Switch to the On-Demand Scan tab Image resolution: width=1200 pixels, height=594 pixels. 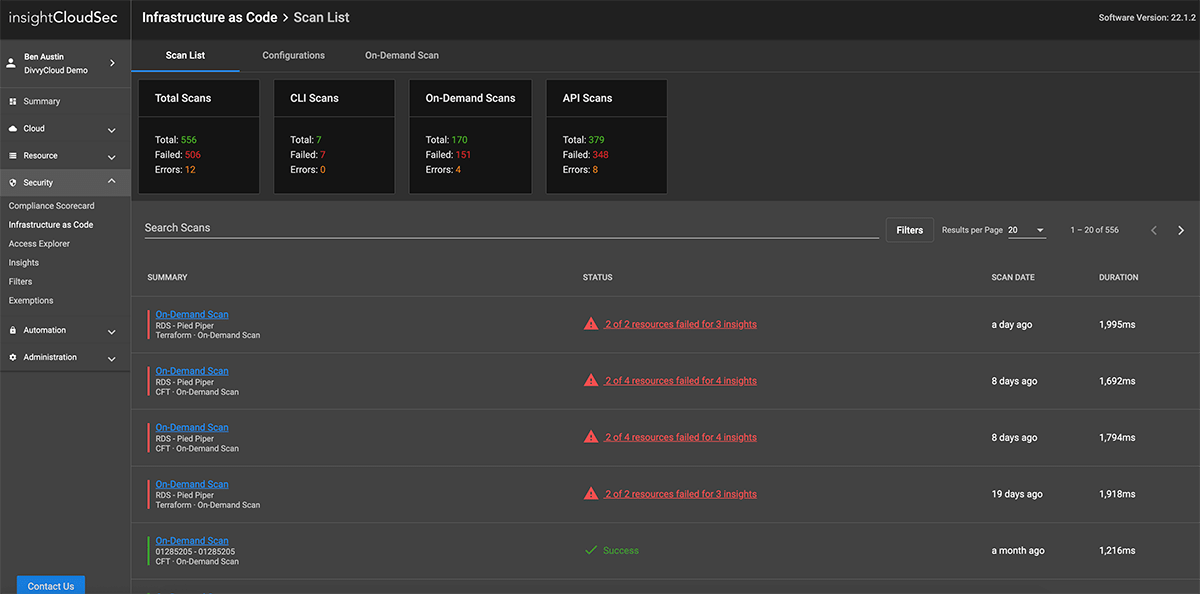click(x=402, y=55)
